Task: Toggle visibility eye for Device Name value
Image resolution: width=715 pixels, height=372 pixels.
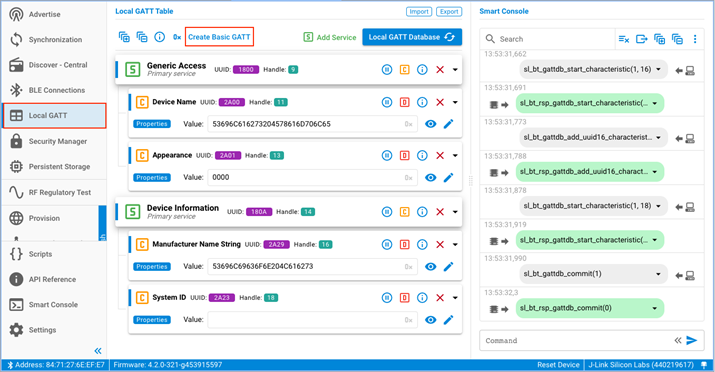Action: [430, 124]
